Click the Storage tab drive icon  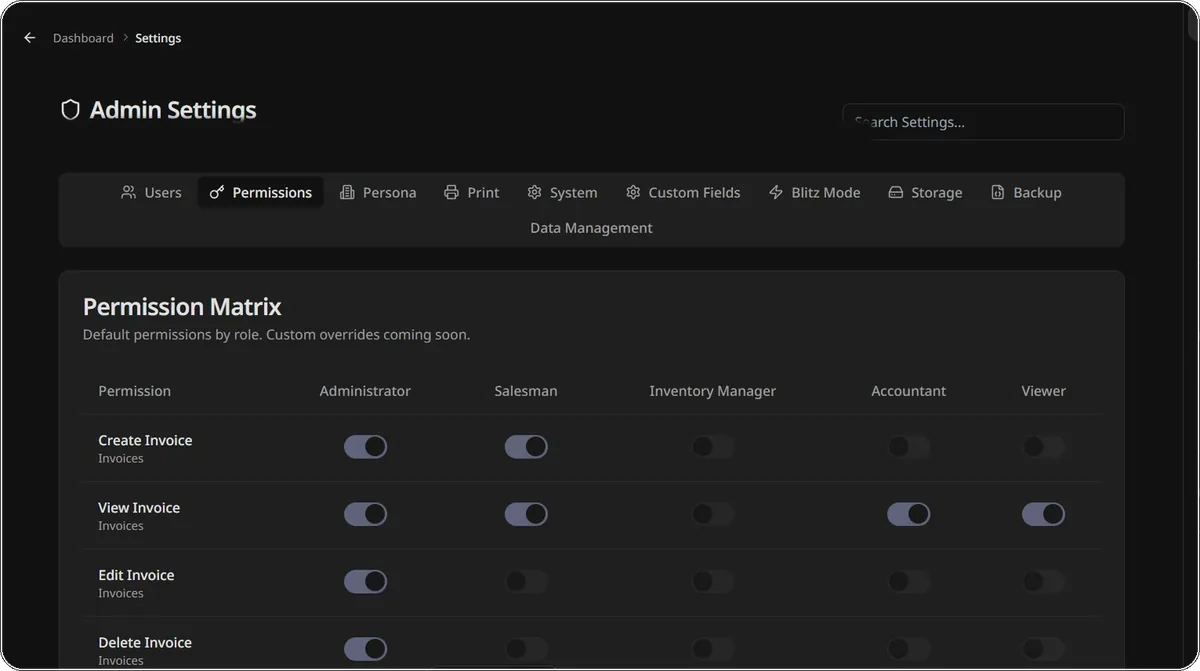(x=896, y=192)
